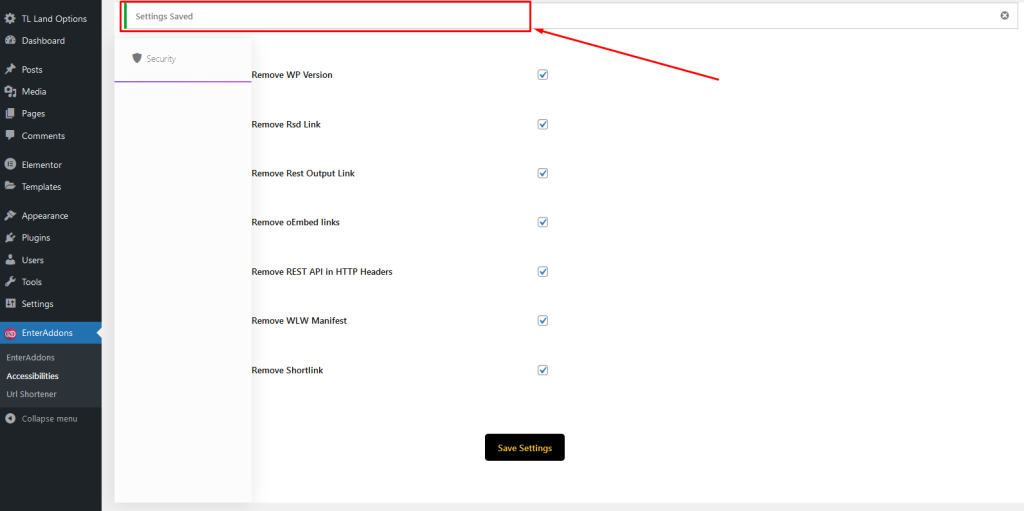The image size is (1024, 511).
Task: Click the Plugins plug icon
Action: pos(10,237)
